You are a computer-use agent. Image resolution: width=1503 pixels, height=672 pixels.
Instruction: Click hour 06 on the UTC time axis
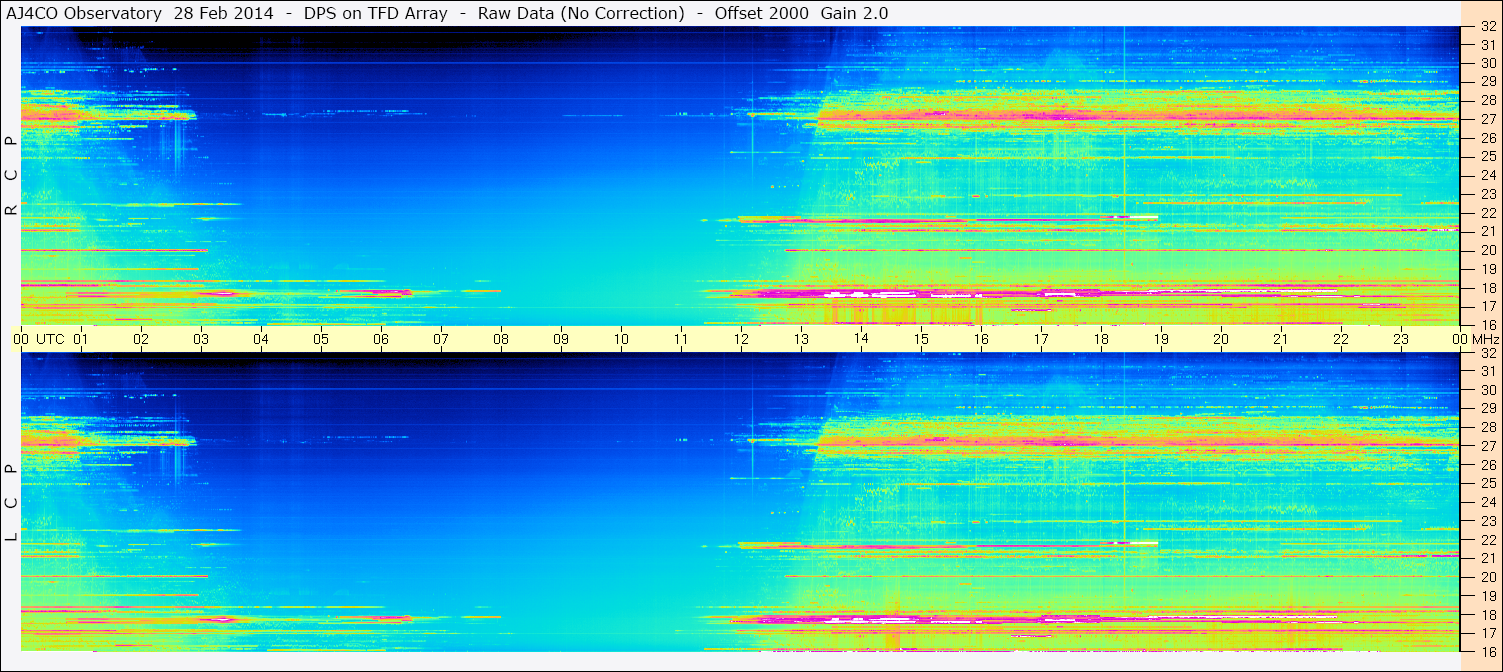pyautogui.click(x=381, y=339)
